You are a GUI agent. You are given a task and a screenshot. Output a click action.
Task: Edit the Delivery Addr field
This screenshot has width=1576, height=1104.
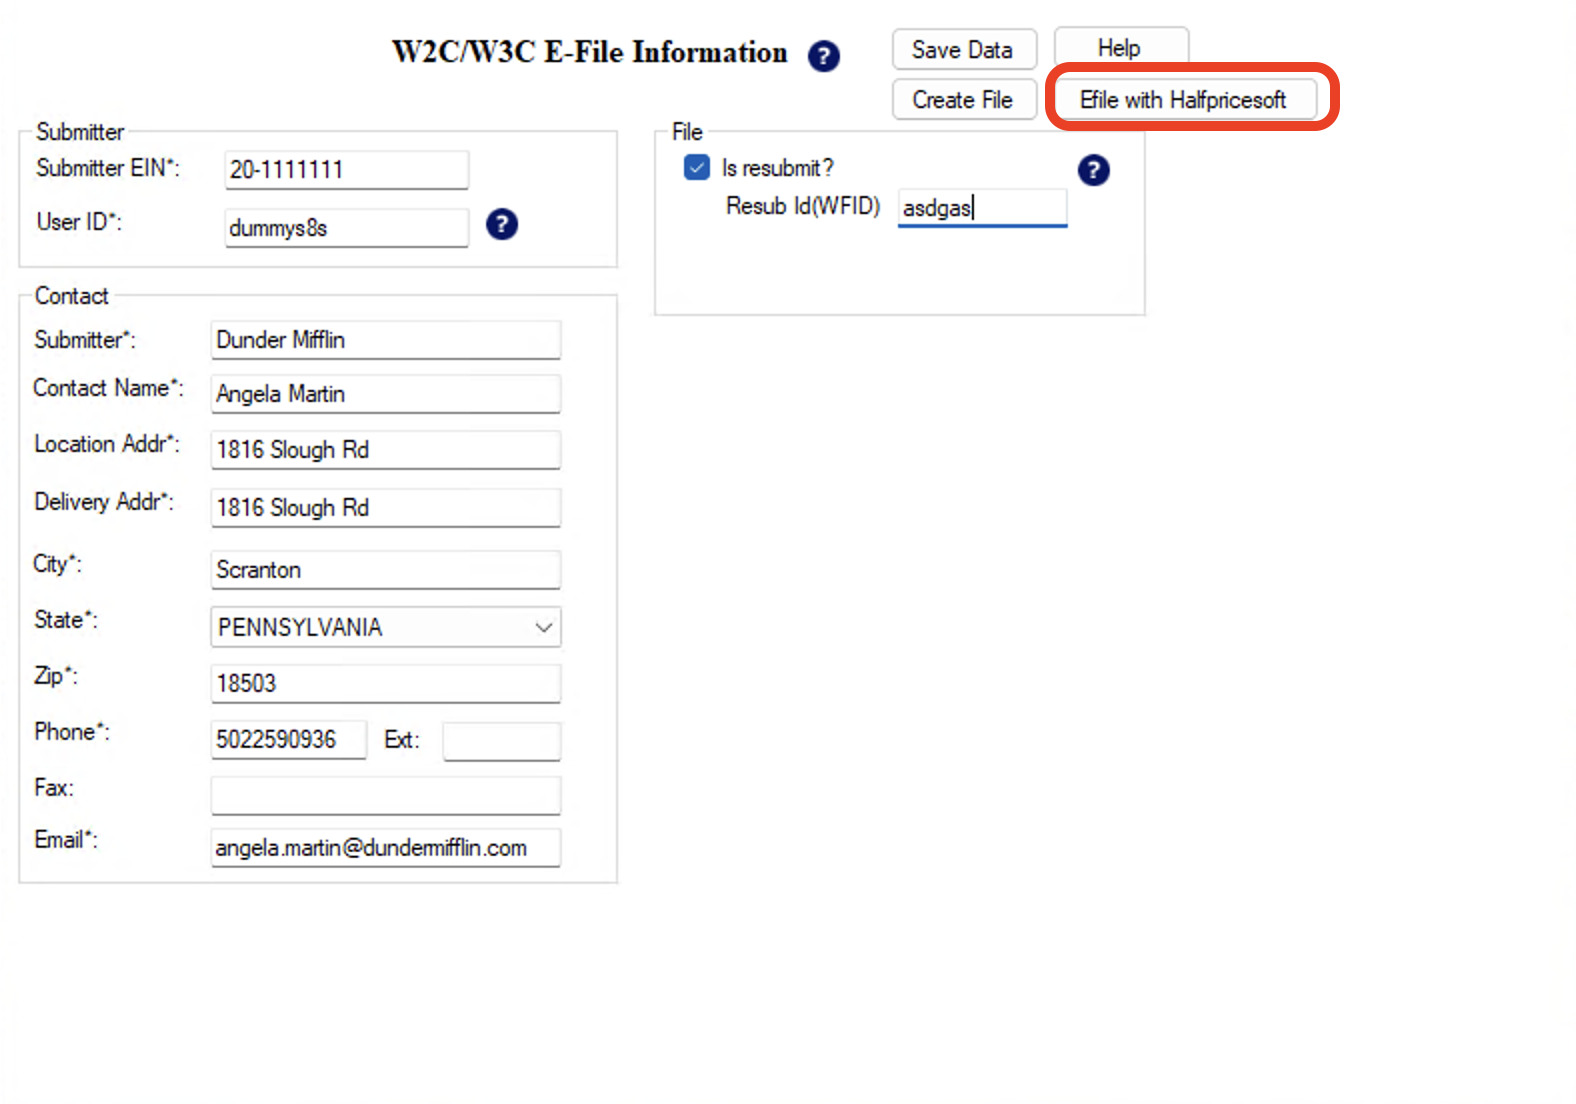coord(385,508)
